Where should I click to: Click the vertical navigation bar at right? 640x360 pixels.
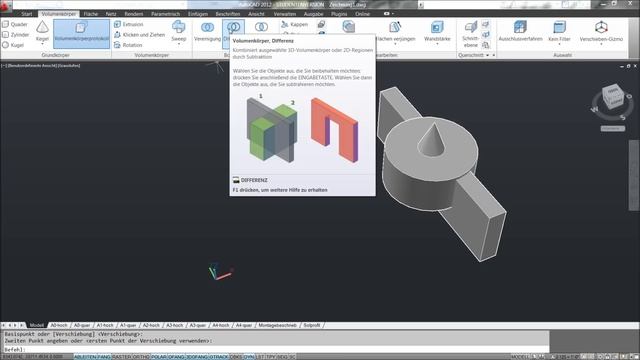click(633, 176)
